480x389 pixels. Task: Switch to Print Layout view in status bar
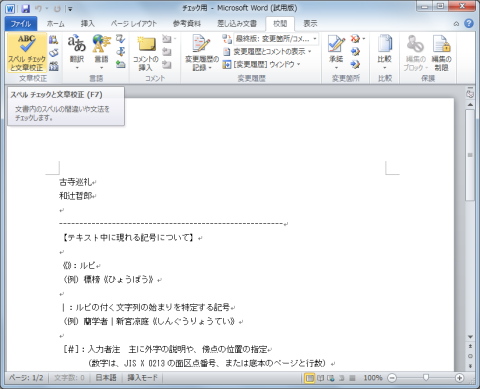(x=310, y=378)
